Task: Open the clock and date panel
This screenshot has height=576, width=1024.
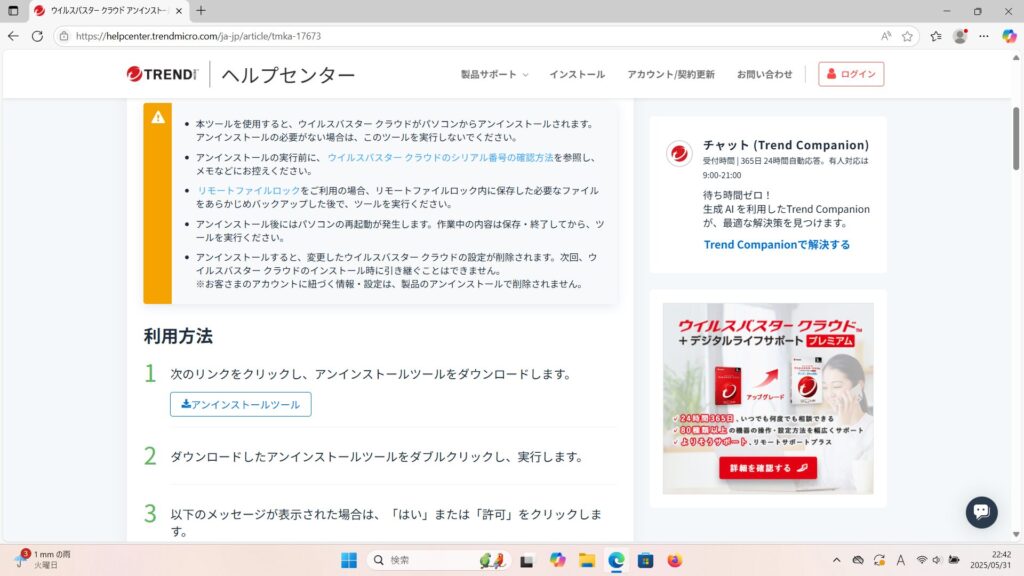Action: 990,560
